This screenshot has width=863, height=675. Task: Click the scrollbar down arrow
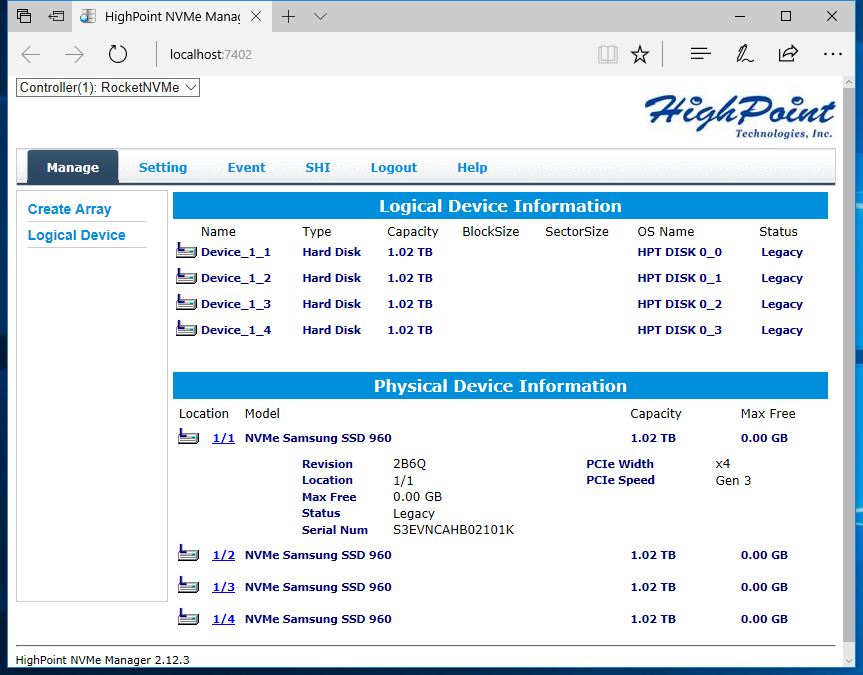pos(848,660)
